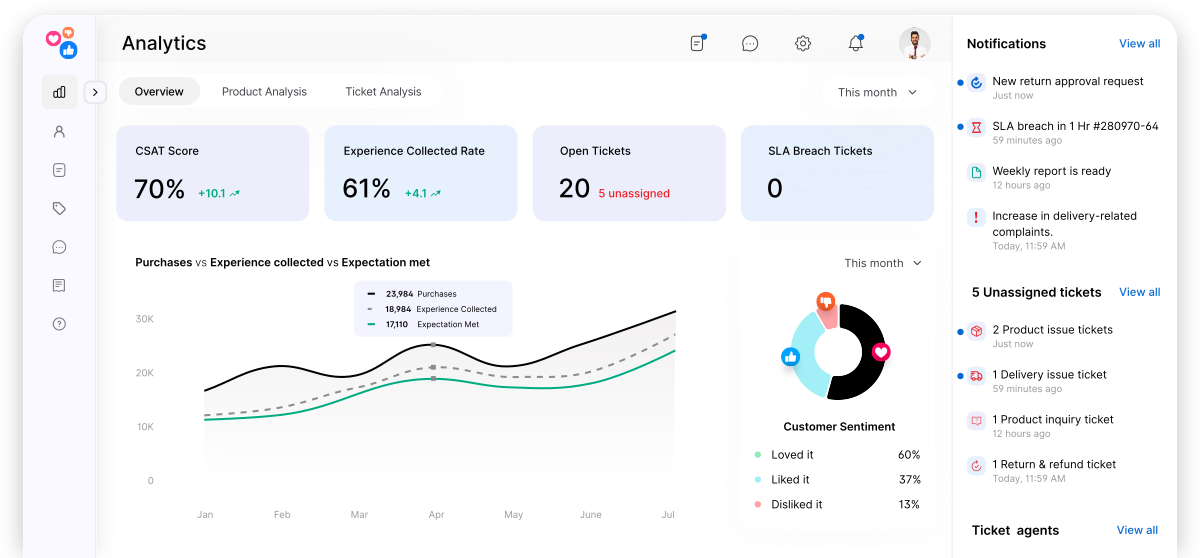Open the analytics bar chart sidebar icon
The height and width of the screenshot is (558, 1200).
[x=59, y=92]
